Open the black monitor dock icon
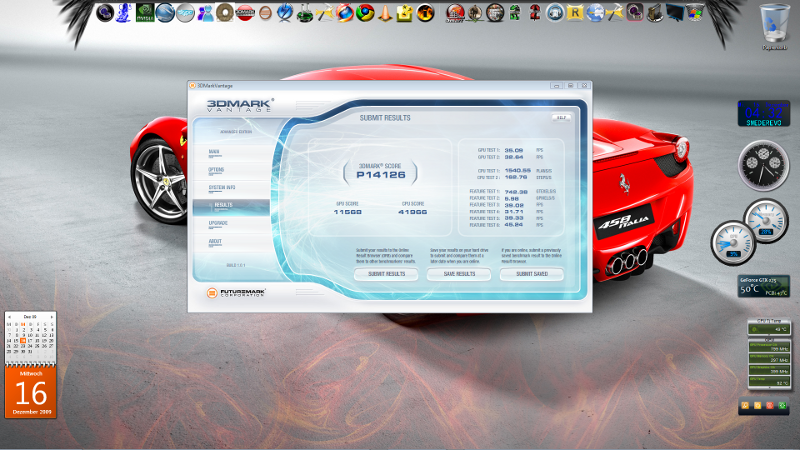This screenshot has width=800, height=450. tap(675, 13)
